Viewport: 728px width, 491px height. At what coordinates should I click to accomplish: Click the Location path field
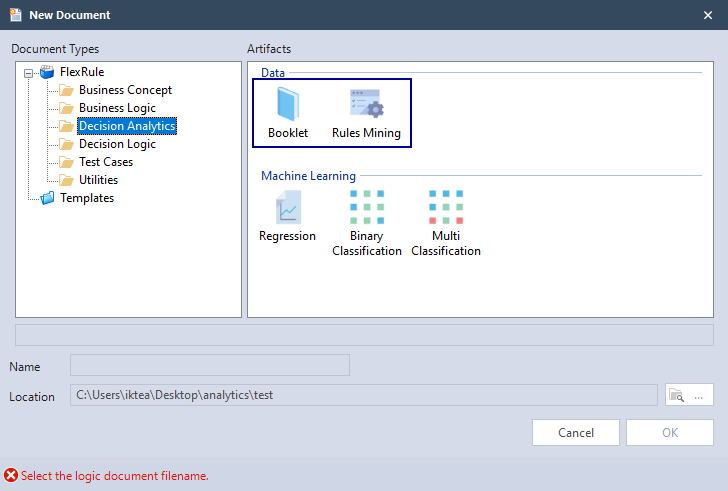[364, 395]
